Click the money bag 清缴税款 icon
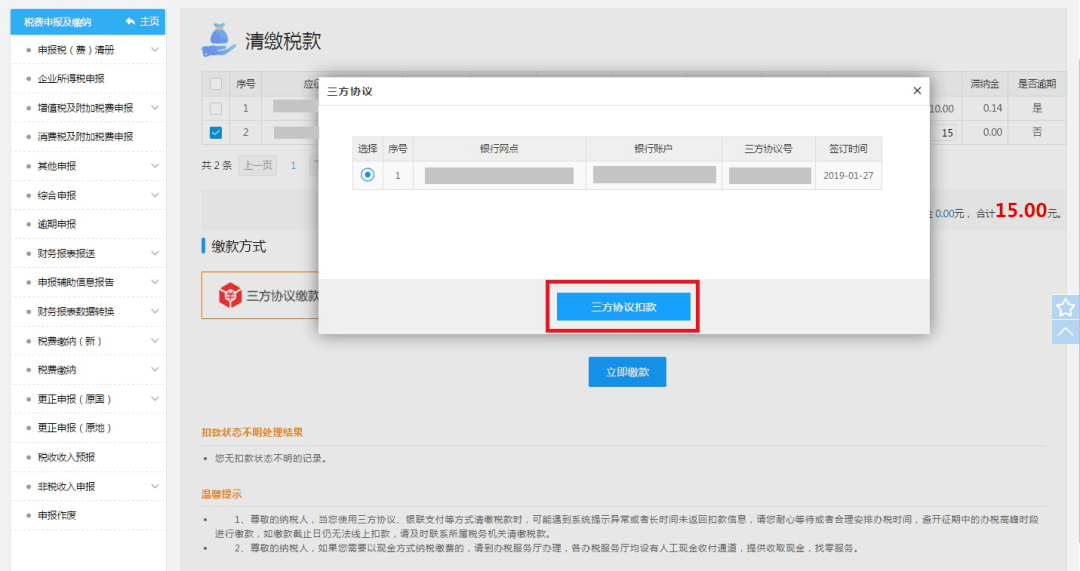The width and height of the screenshot is (1080, 571). pos(218,41)
